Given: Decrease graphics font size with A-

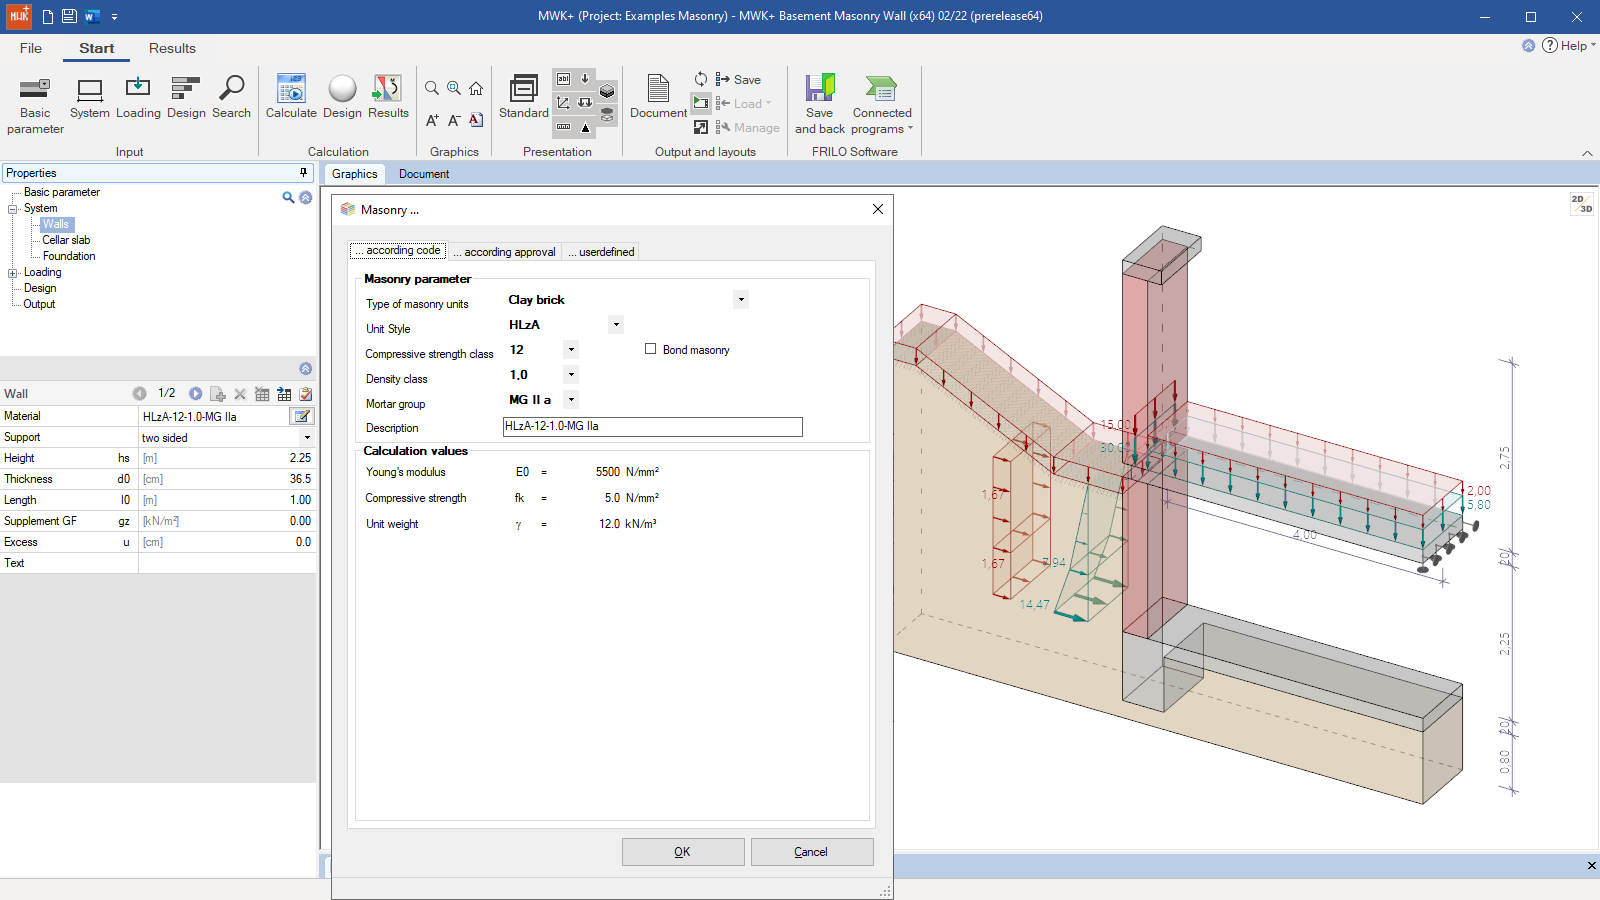Looking at the screenshot, I should (454, 120).
